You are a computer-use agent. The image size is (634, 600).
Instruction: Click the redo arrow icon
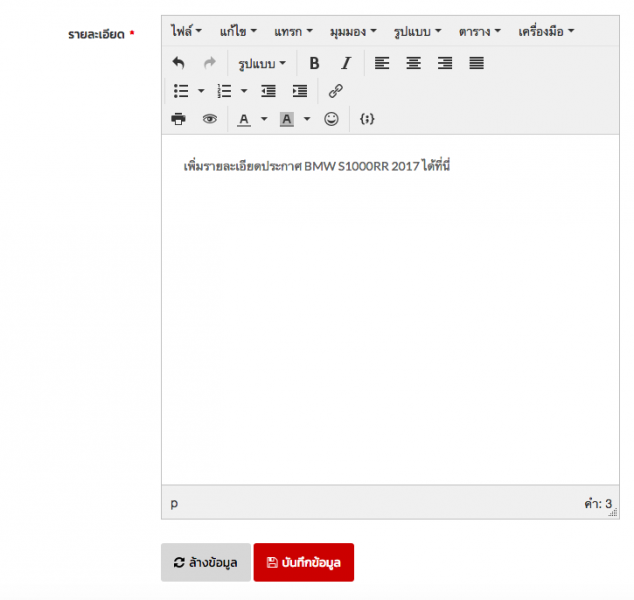[x=209, y=63]
